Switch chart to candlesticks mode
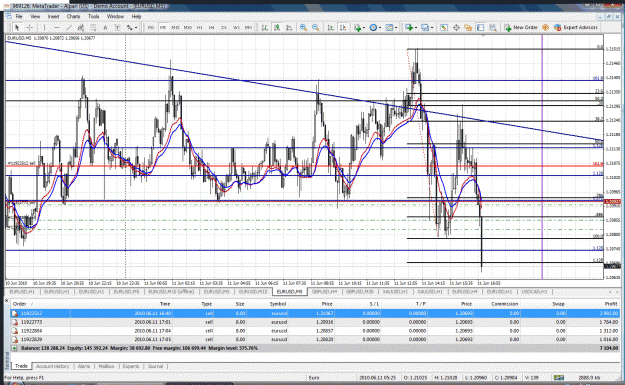Viewport: 625px width, 385px height. [277, 28]
